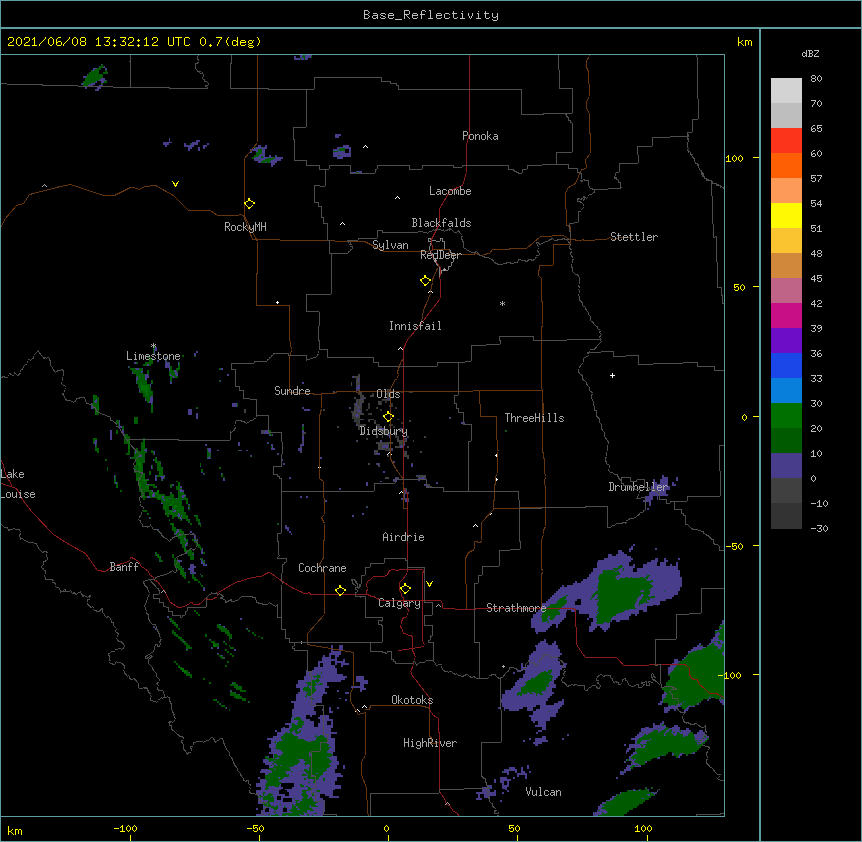862x842 pixels.
Task: Click the 100 tick on the horizontal km axis
Action: tap(643, 828)
